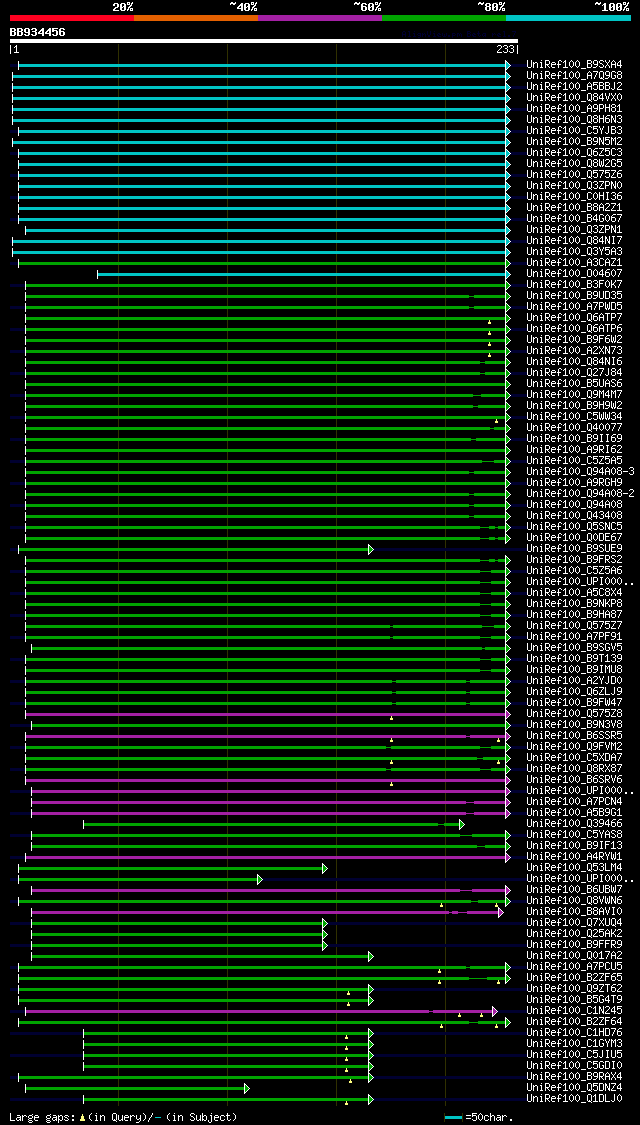
Task: Select hit label UniRef100_A5C8X4
Action: [x=574, y=593]
